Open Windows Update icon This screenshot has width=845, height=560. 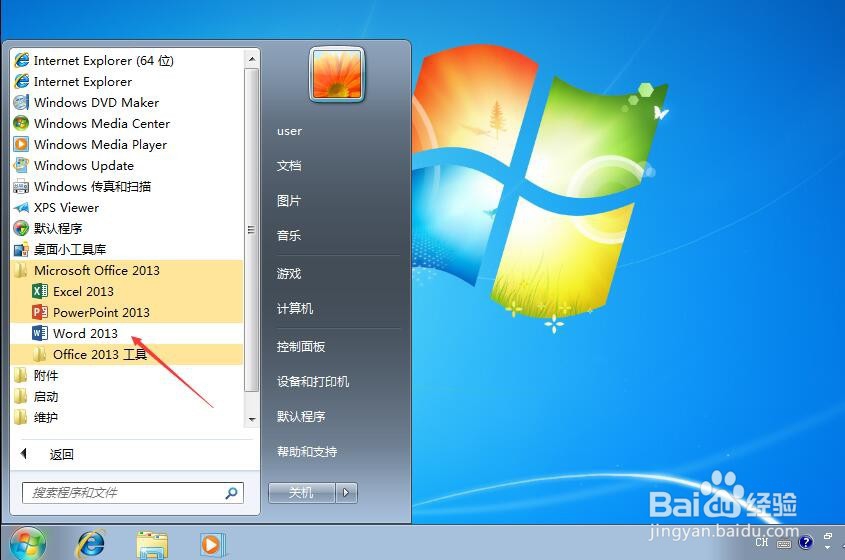[22, 165]
